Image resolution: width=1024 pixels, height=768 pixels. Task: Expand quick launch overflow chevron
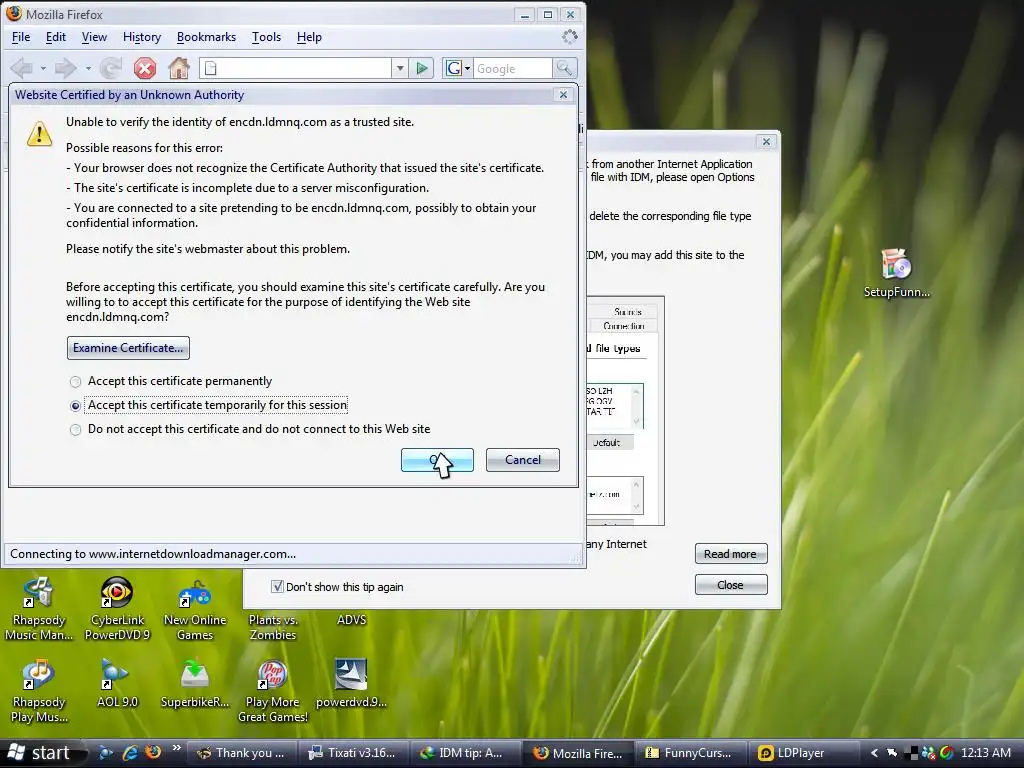tap(176, 749)
